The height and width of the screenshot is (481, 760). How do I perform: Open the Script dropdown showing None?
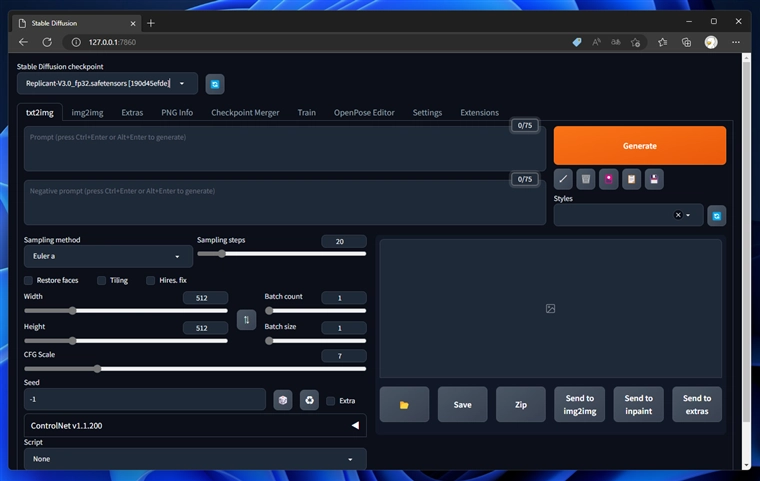click(195, 459)
